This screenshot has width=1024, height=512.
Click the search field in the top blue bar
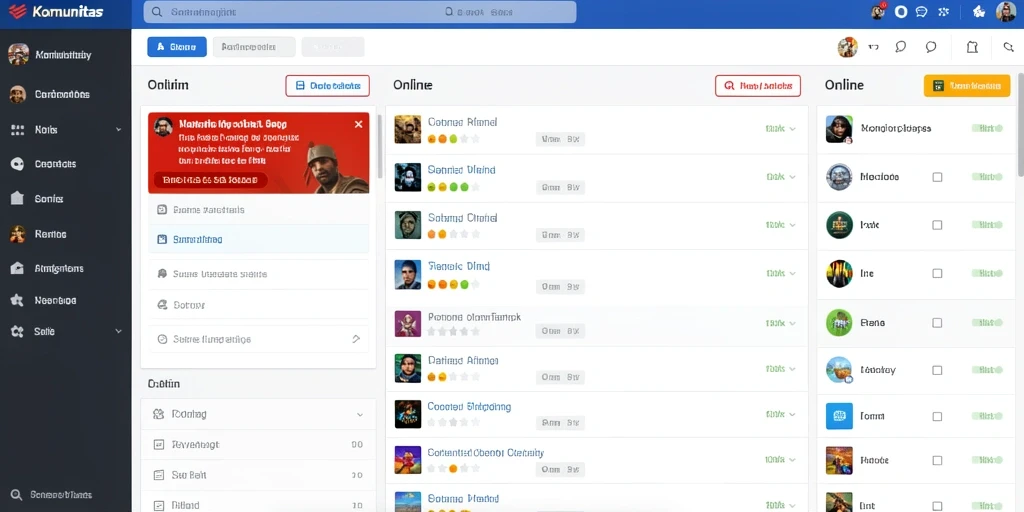[x=360, y=12]
